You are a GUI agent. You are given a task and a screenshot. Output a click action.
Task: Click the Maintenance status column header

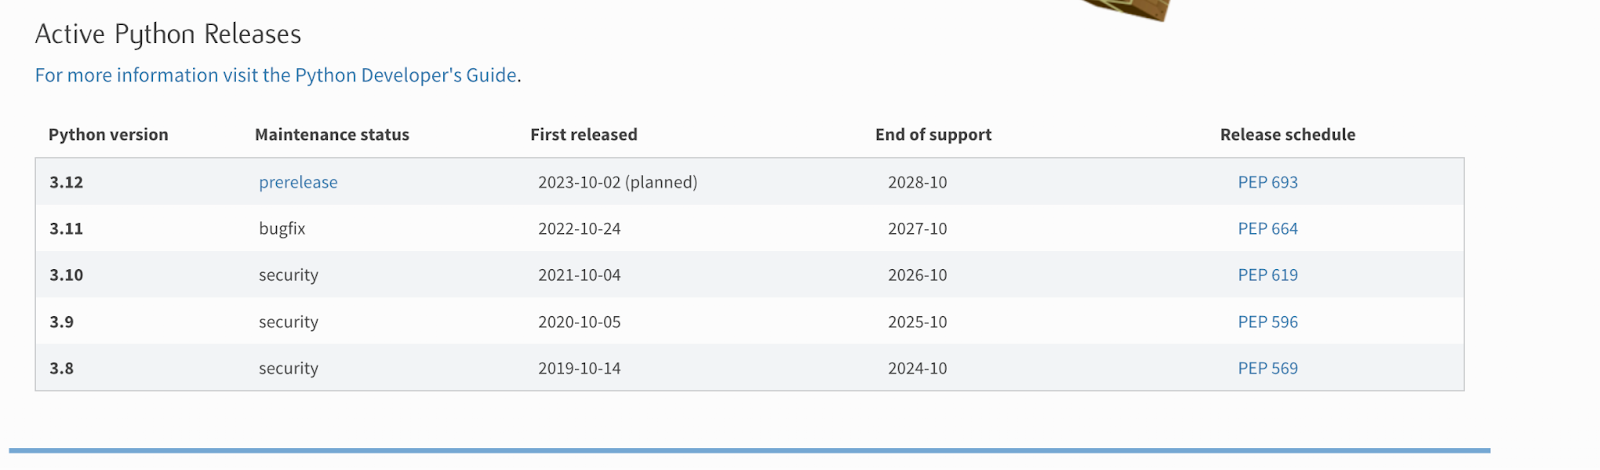tap(332, 135)
